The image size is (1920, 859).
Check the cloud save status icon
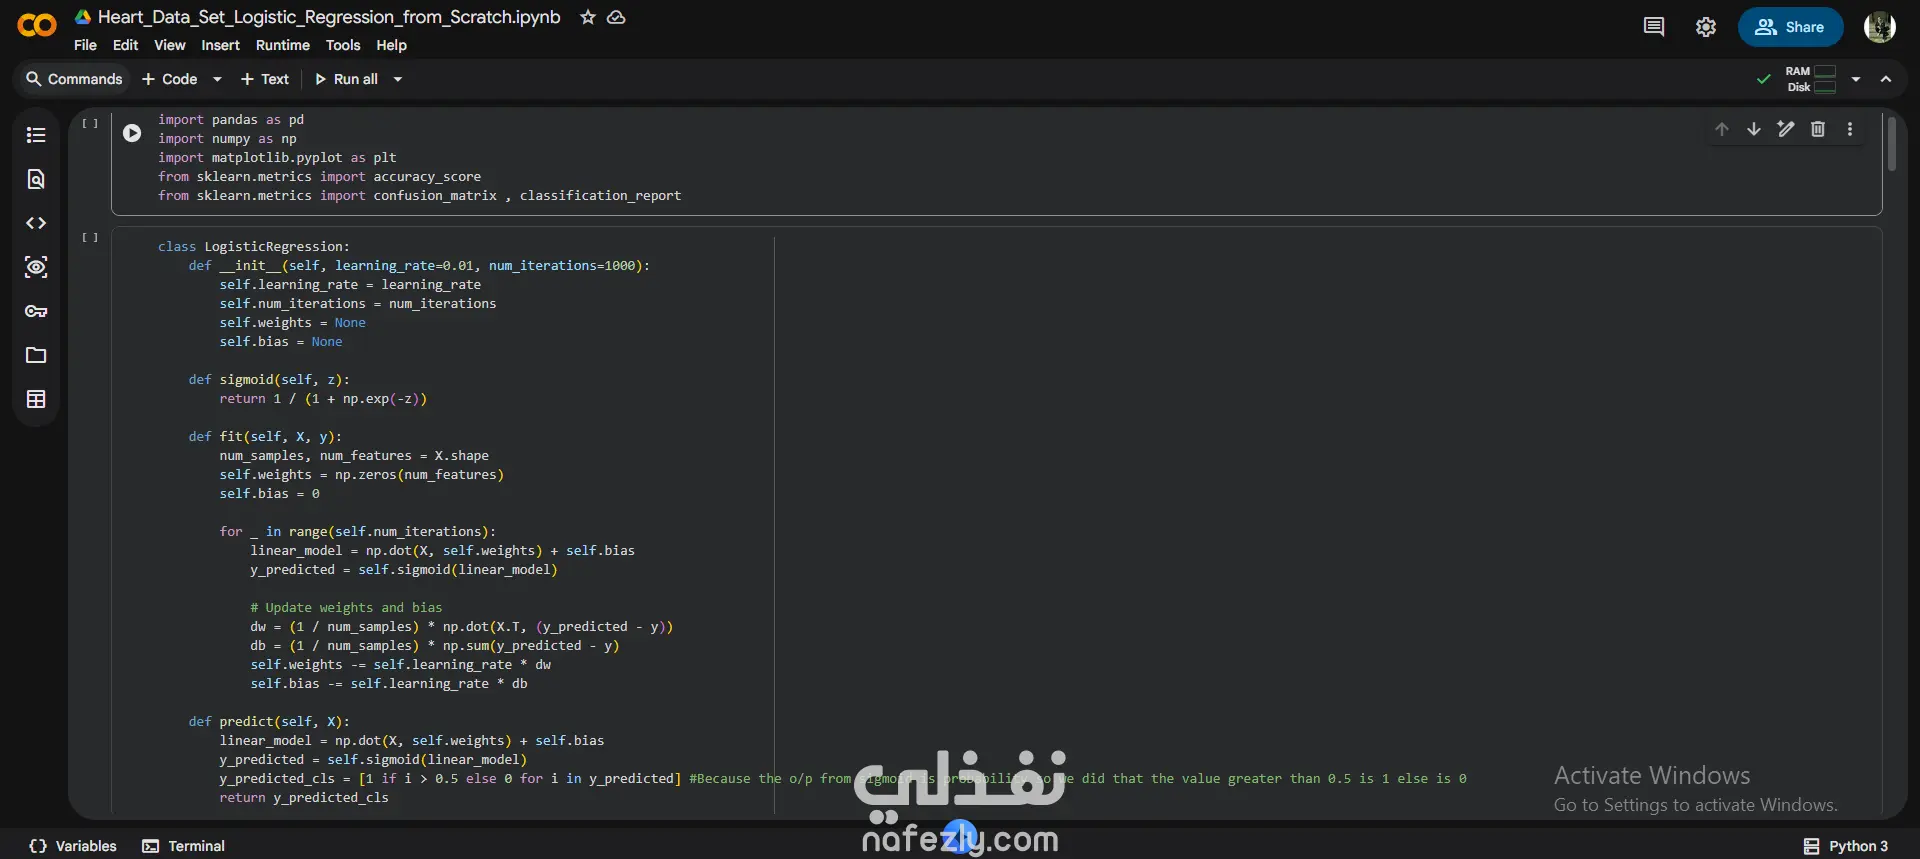tap(616, 17)
